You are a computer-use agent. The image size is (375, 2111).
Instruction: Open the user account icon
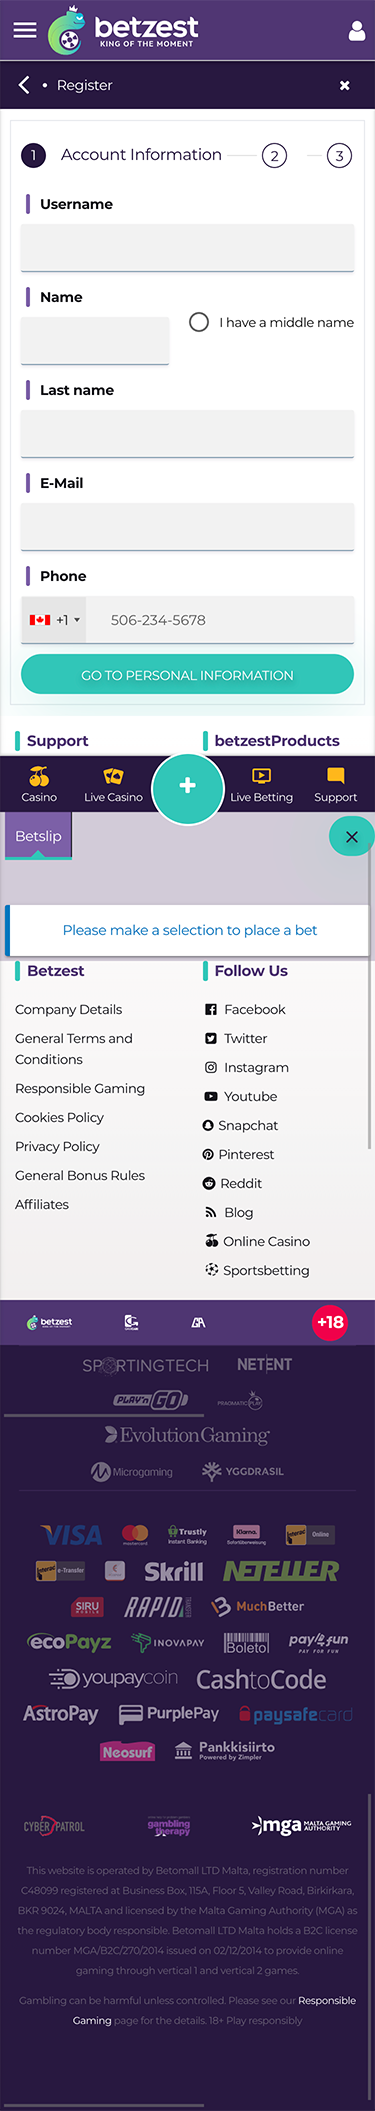coord(356,31)
